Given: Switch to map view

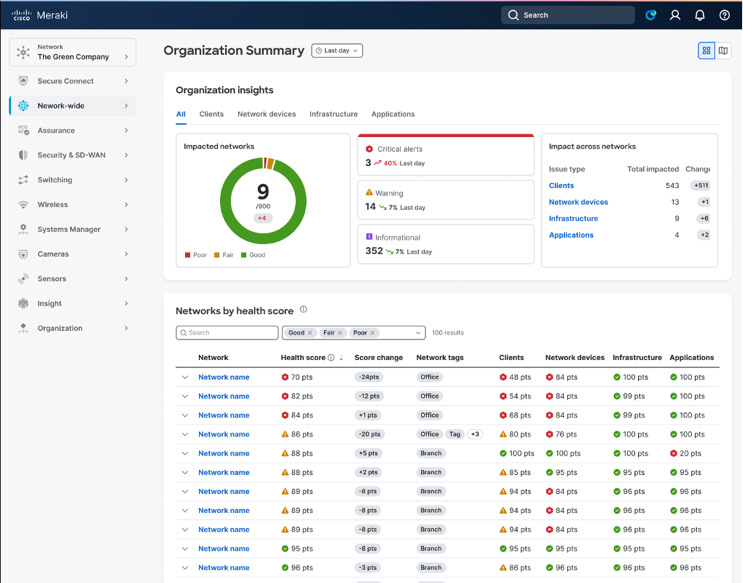Looking at the screenshot, I should tap(723, 51).
